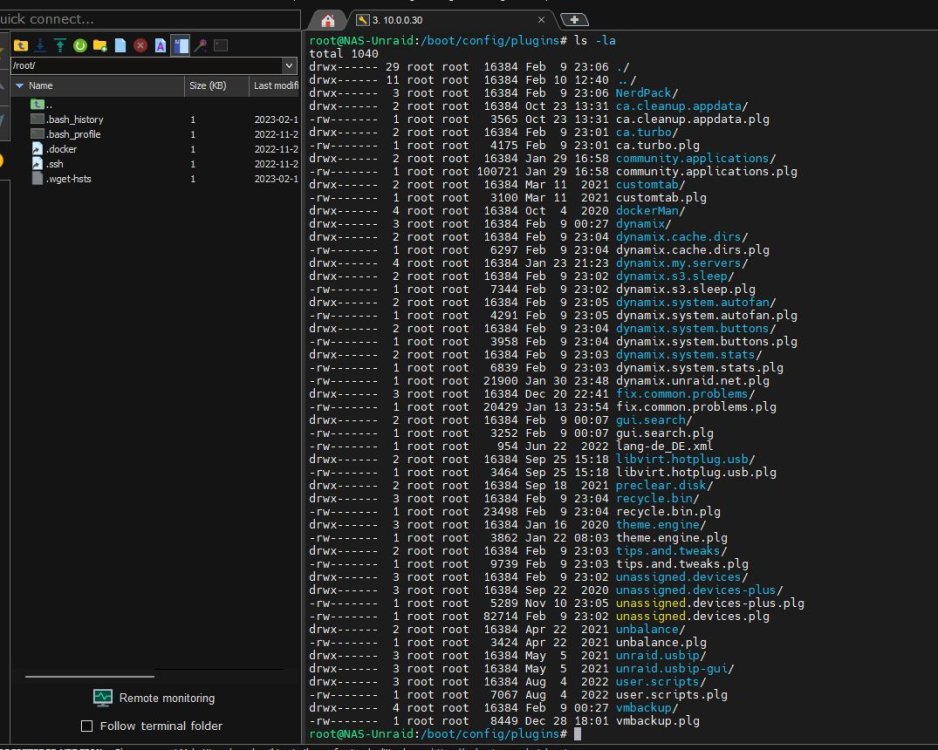
Task: Click the upload arrow icon in SFTP toolbar
Action: point(60,45)
